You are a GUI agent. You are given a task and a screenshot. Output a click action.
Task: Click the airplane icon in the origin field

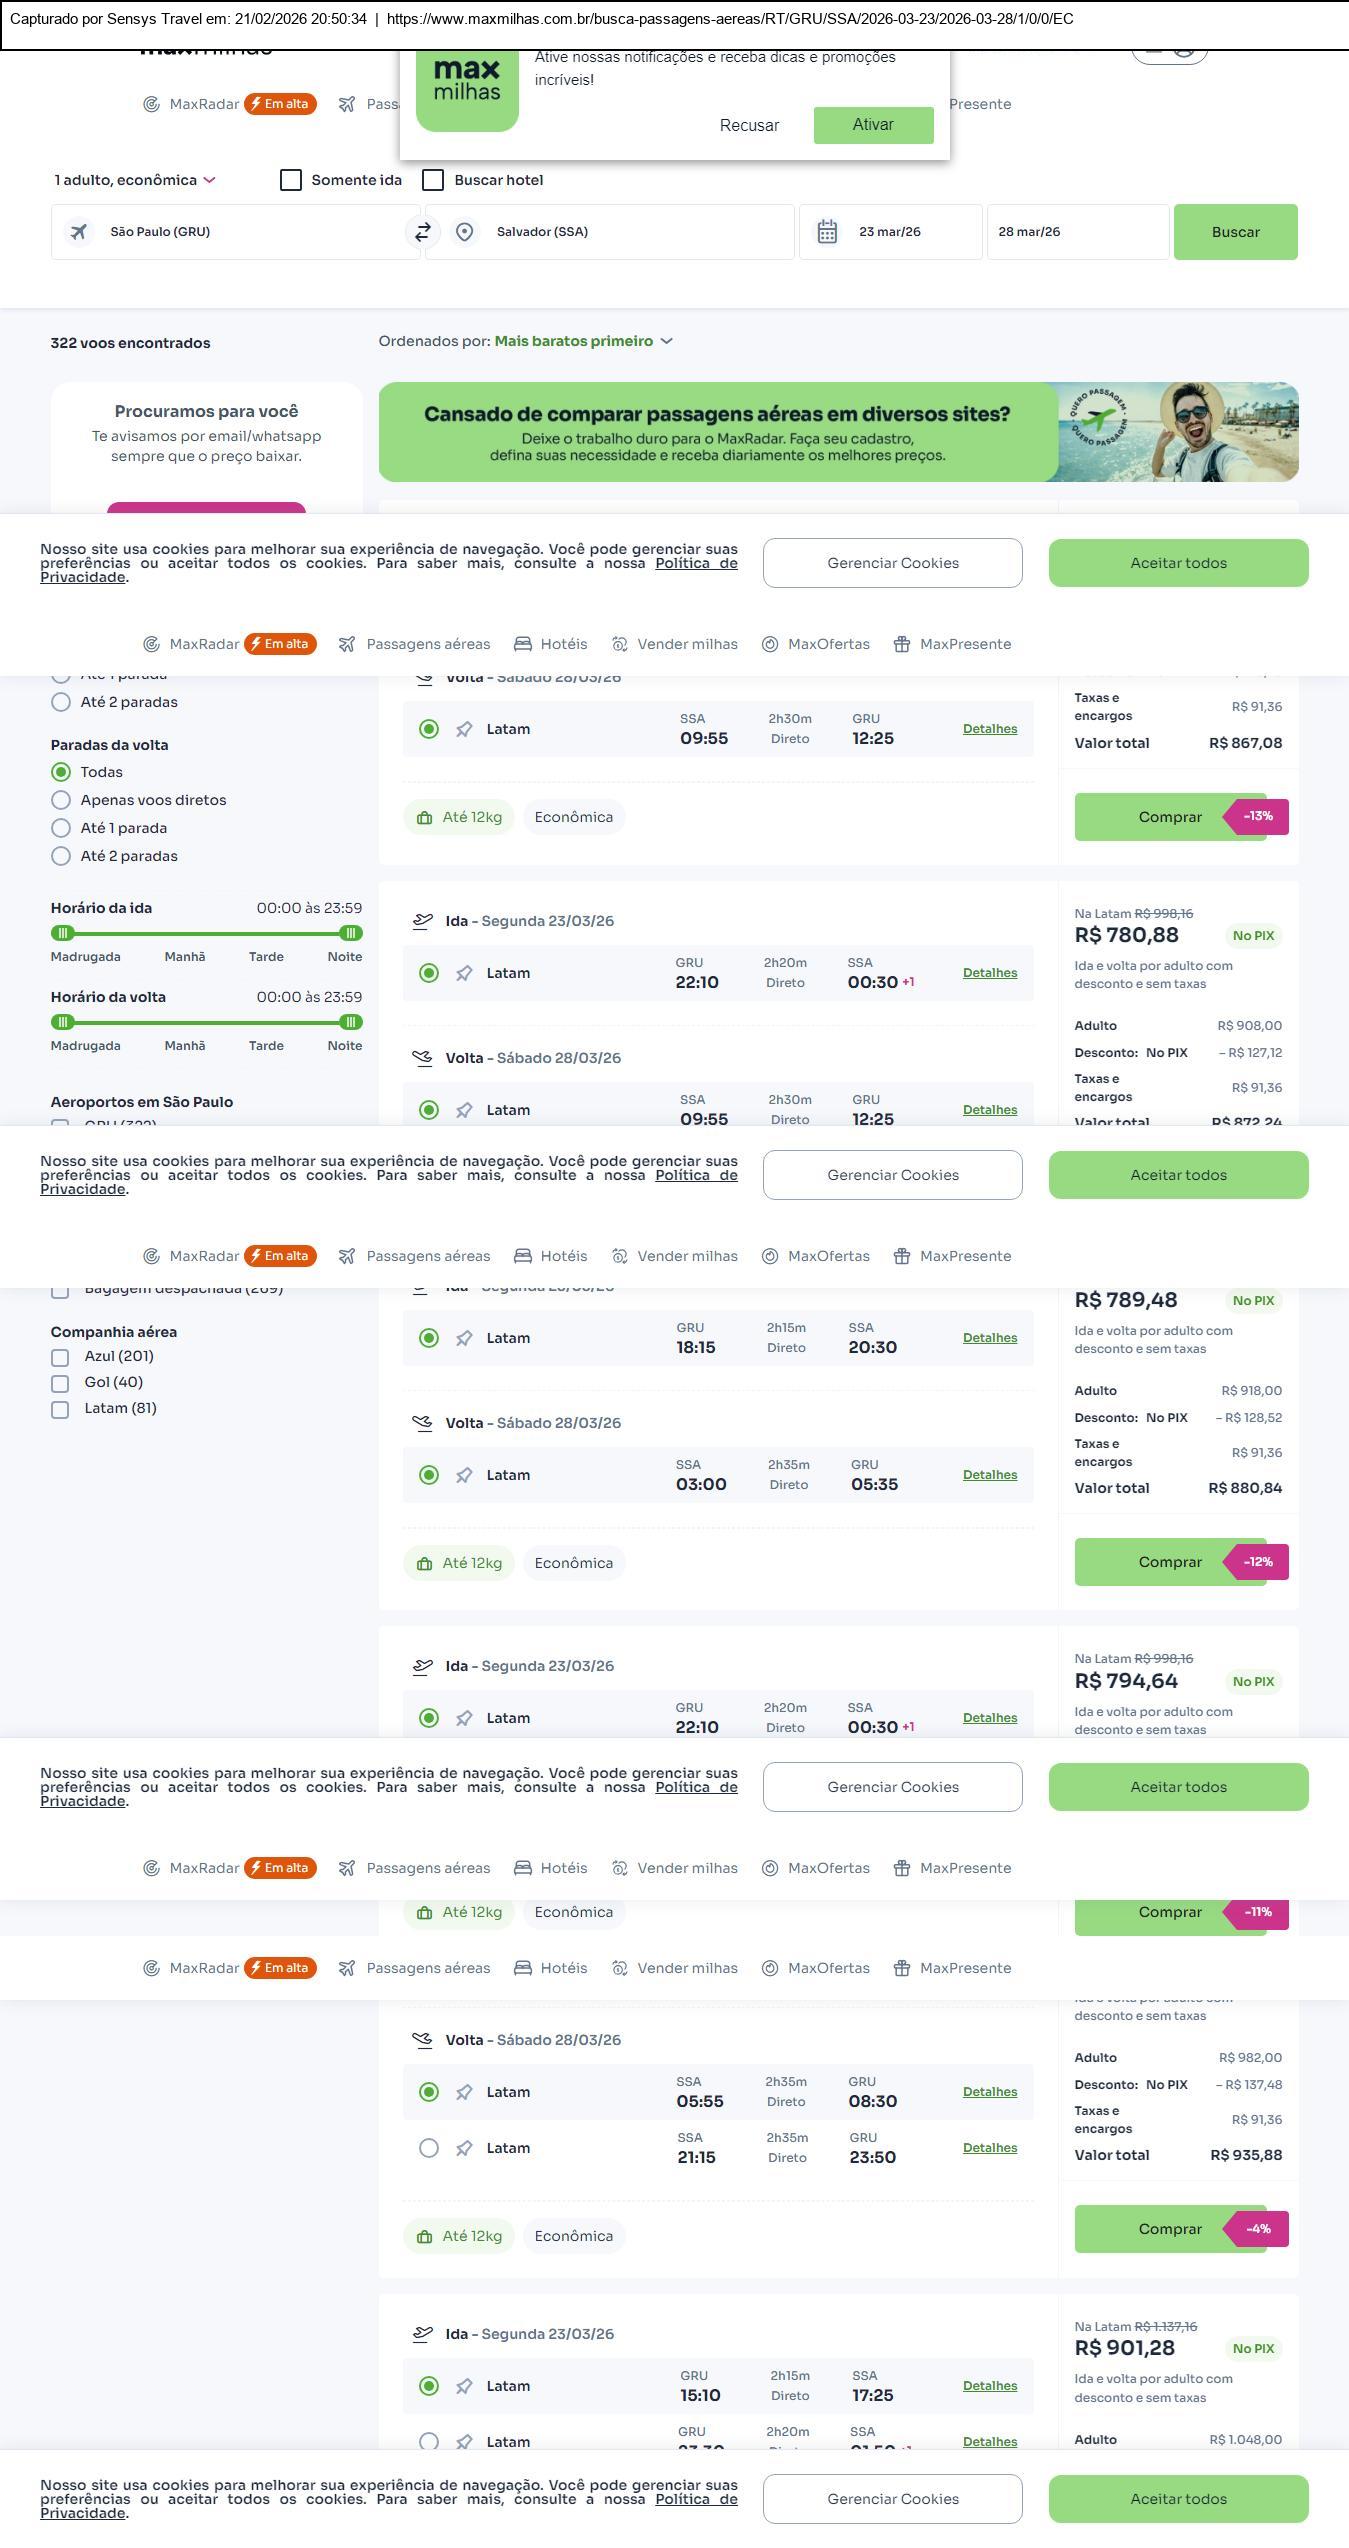point(78,232)
